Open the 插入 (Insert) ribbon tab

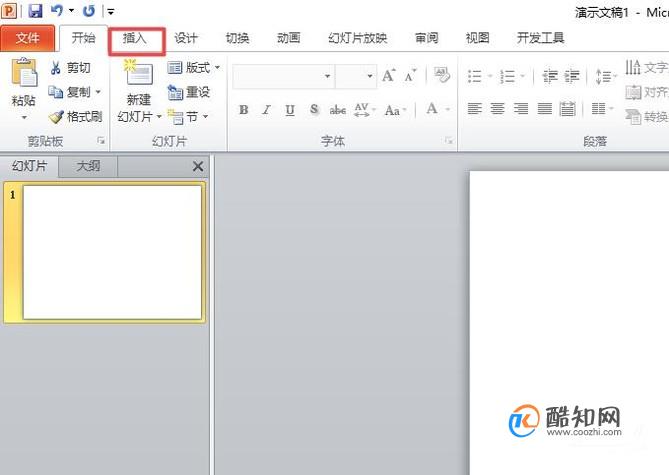(135, 38)
